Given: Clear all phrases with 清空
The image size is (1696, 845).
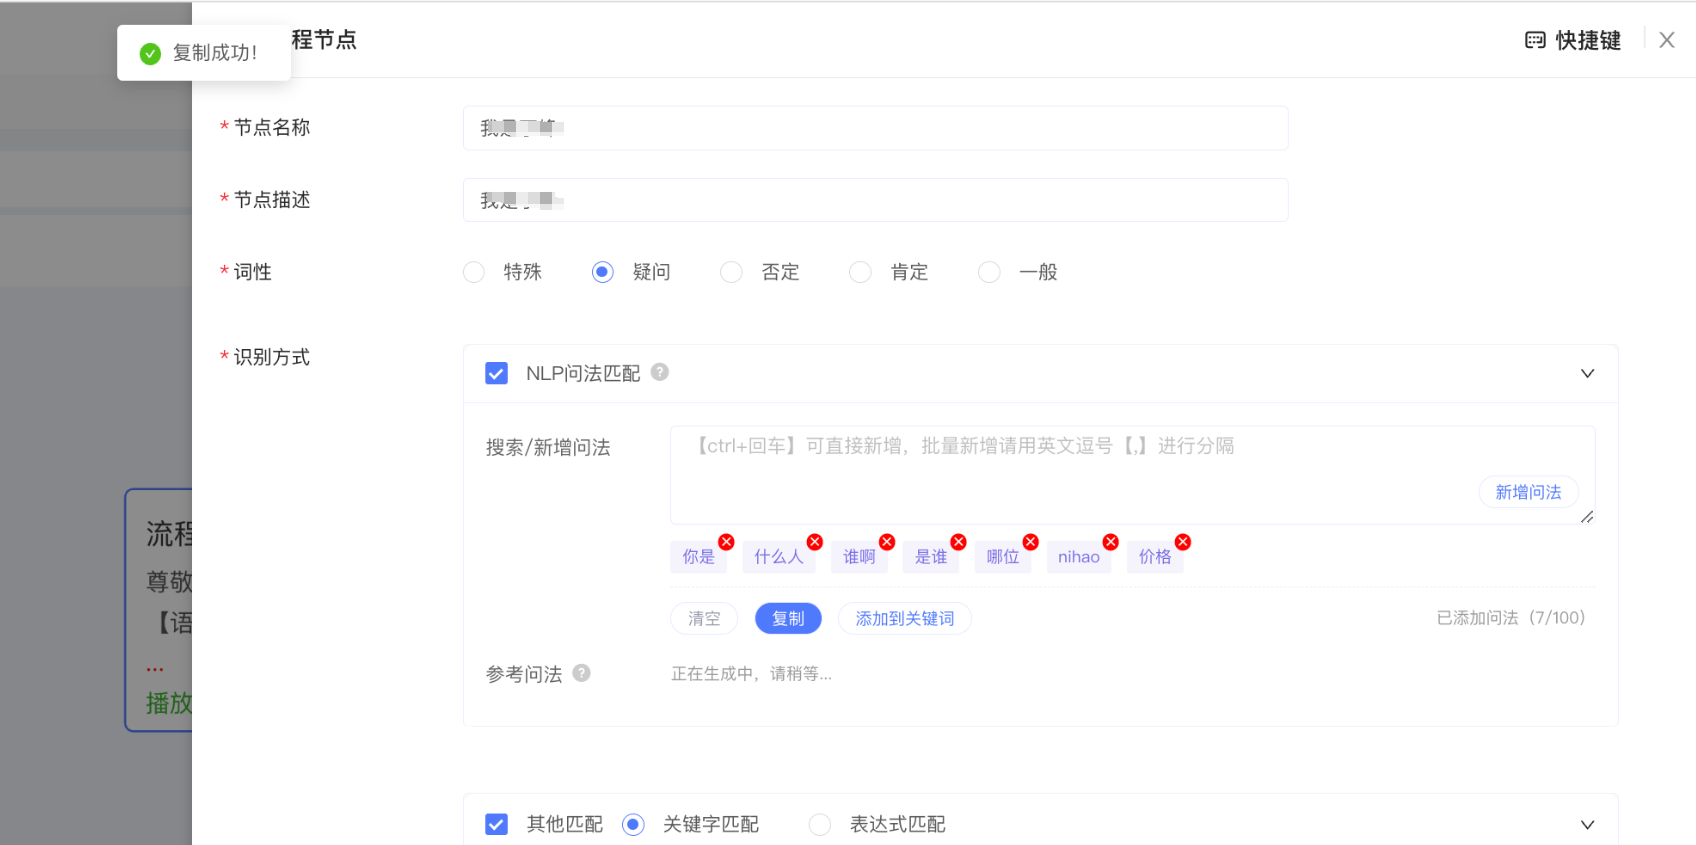Looking at the screenshot, I should click(x=704, y=618).
